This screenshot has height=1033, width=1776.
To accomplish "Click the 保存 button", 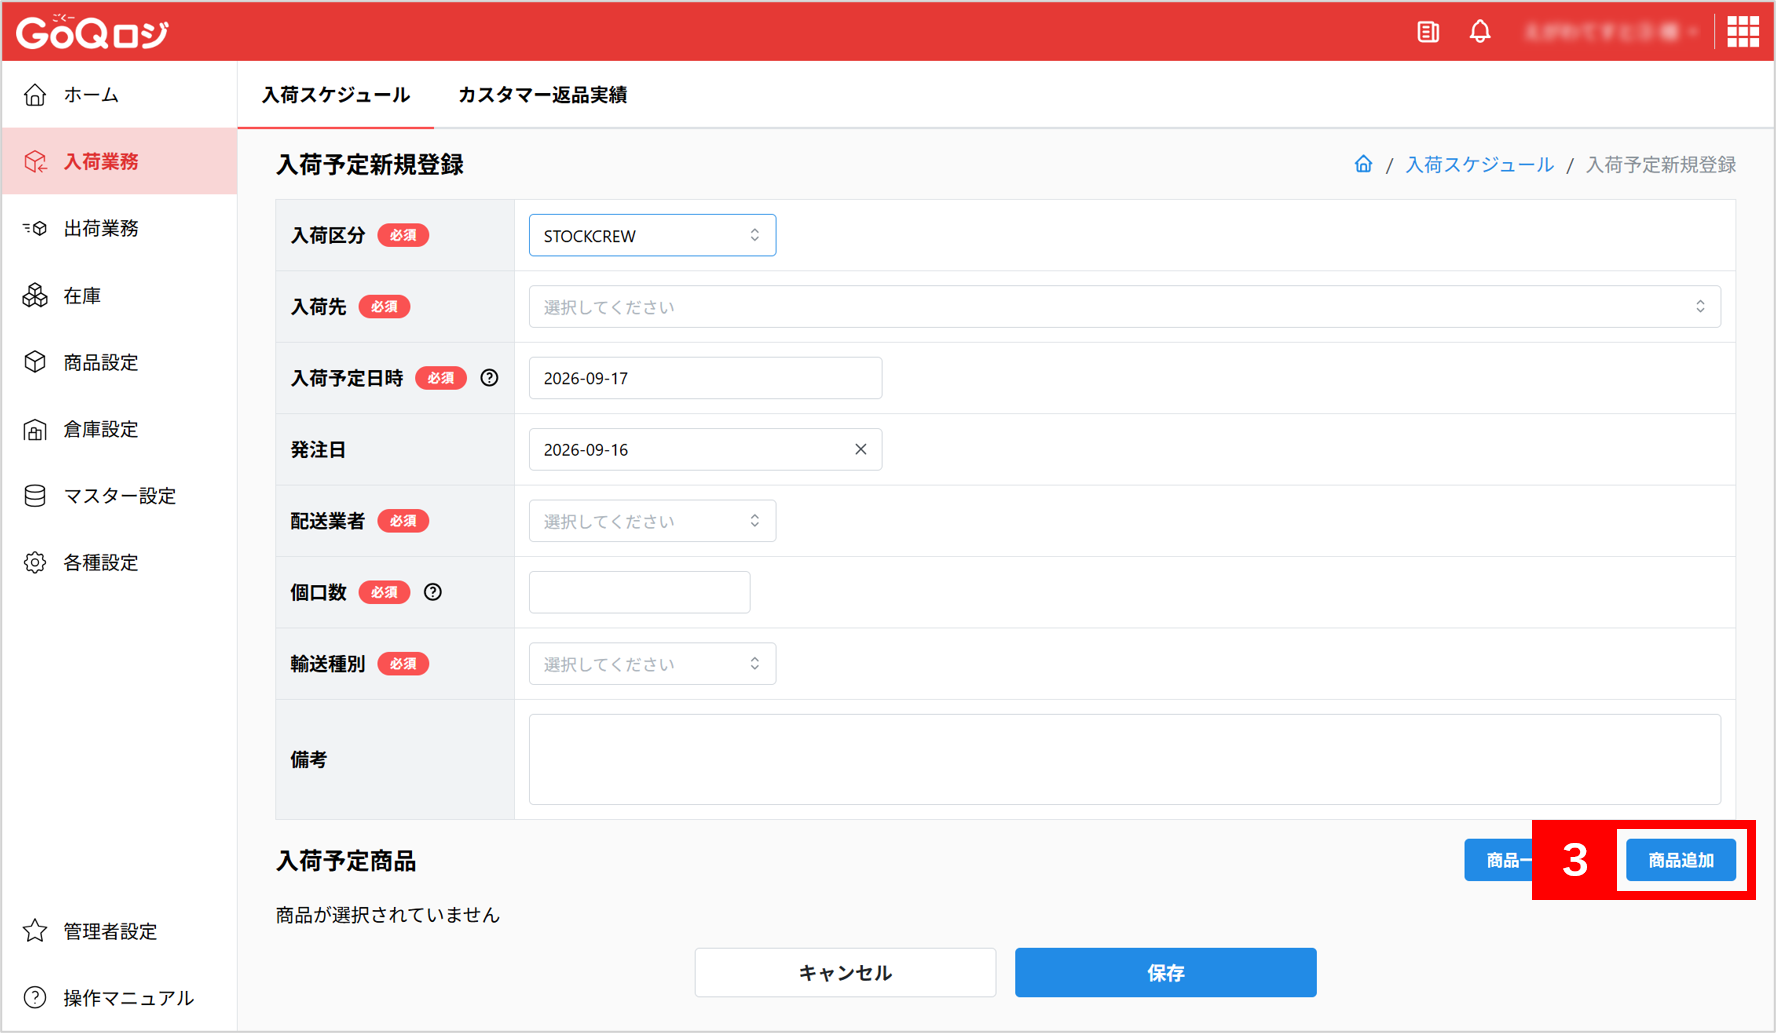I will click(x=1165, y=972).
